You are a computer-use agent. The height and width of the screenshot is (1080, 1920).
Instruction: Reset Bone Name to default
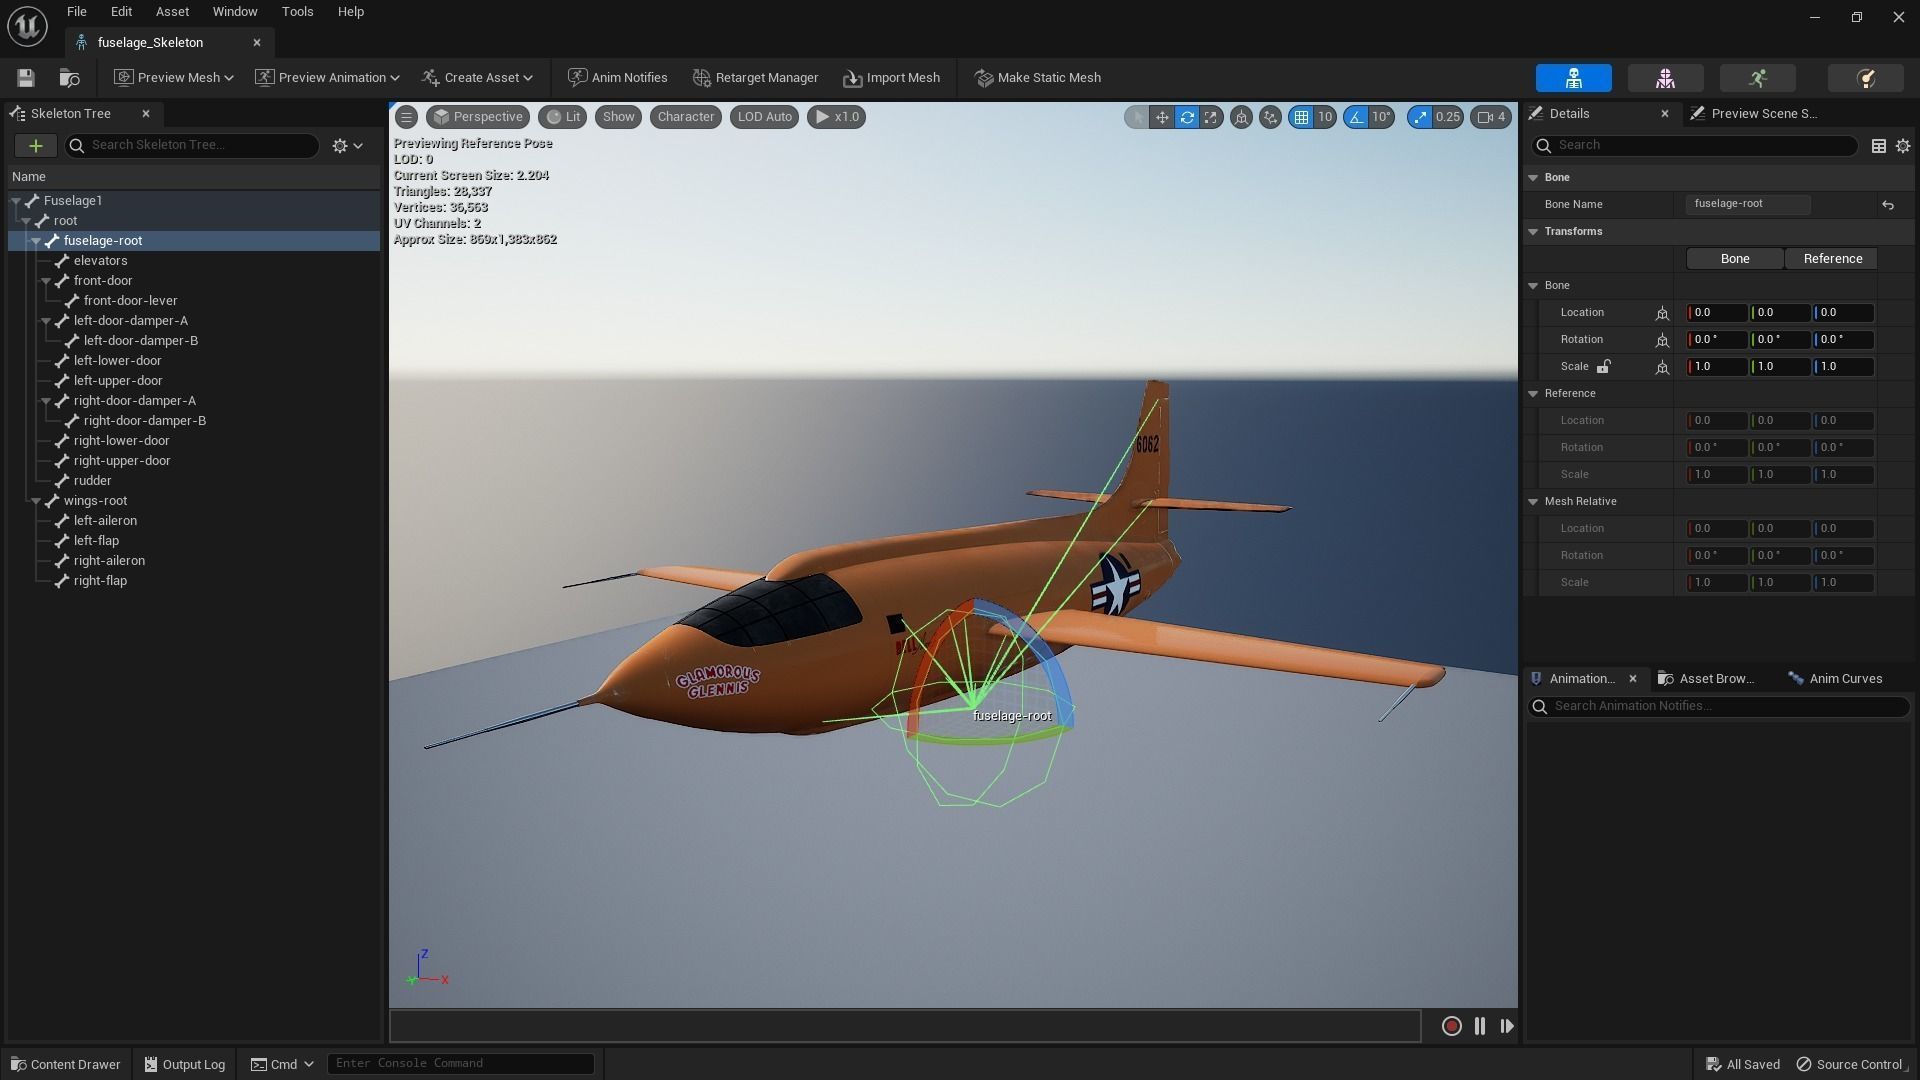point(1888,205)
